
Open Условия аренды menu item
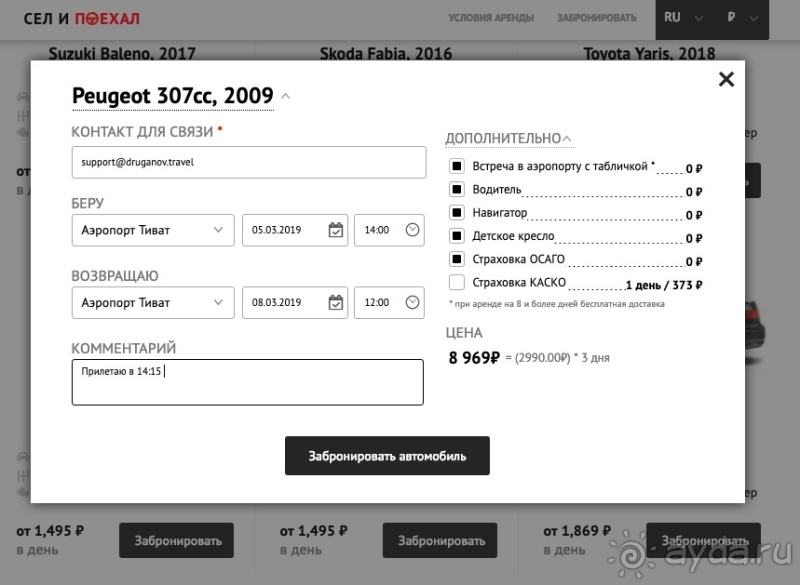490,18
